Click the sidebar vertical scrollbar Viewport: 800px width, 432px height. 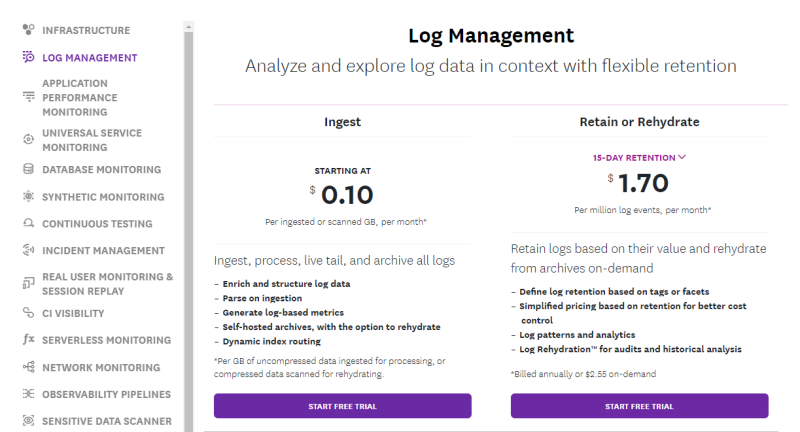click(188, 200)
